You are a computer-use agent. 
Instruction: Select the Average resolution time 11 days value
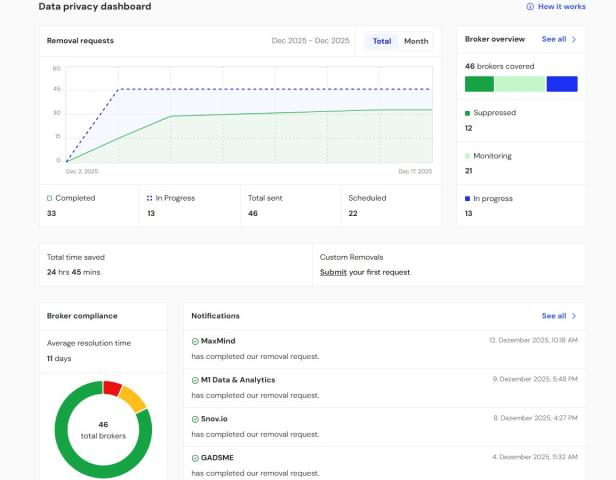click(x=59, y=358)
